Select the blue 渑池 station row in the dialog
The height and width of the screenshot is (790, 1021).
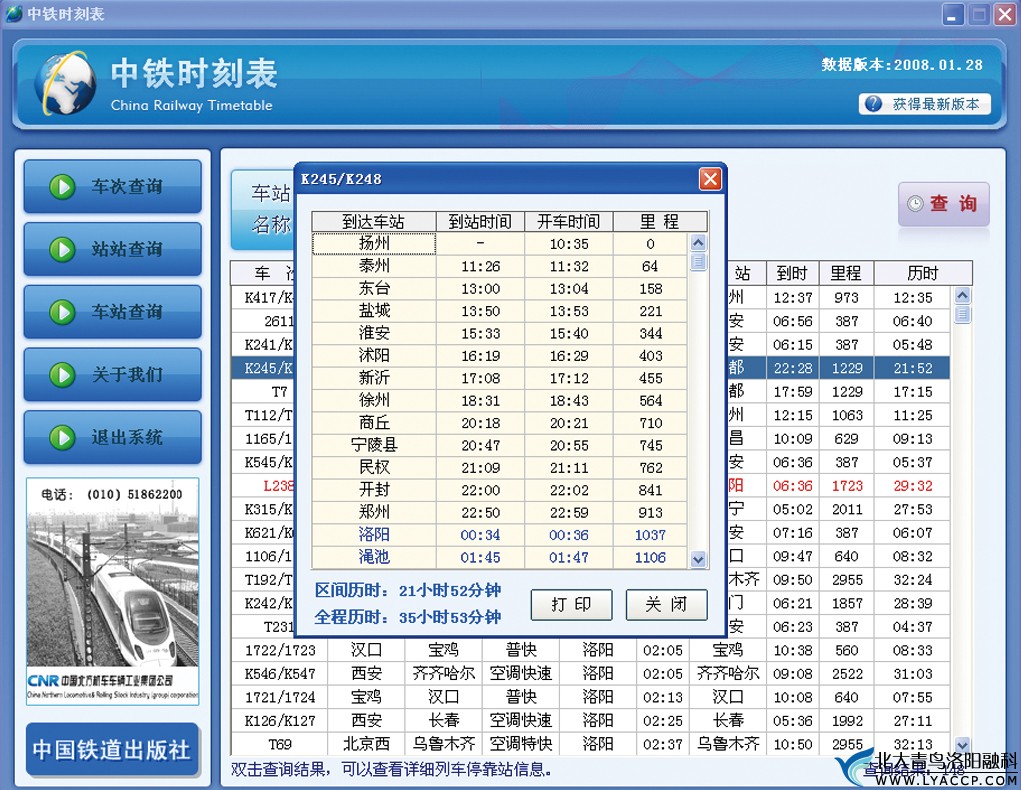(x=499, y=557)
